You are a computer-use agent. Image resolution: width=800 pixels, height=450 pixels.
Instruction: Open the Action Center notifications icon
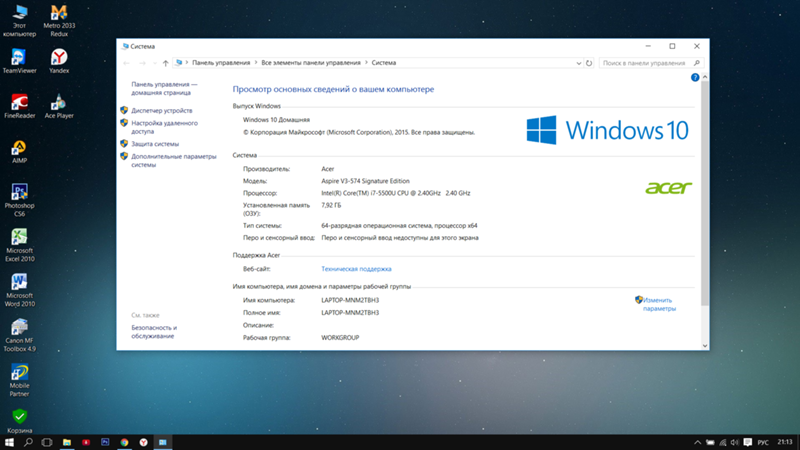click(747, 442)
